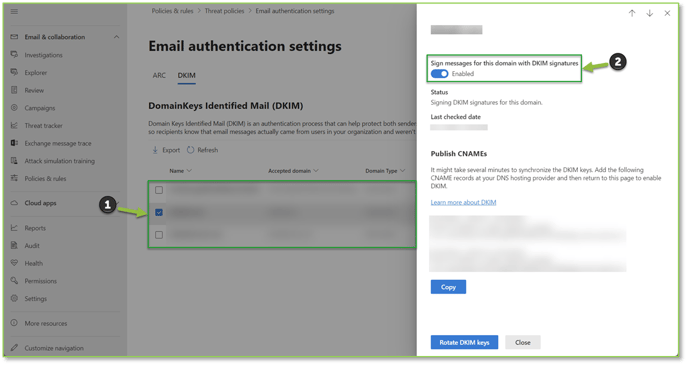Open the Accepted domain column dropdown
Viewport: 687px width, 365px height.
[x=316, y=170]
